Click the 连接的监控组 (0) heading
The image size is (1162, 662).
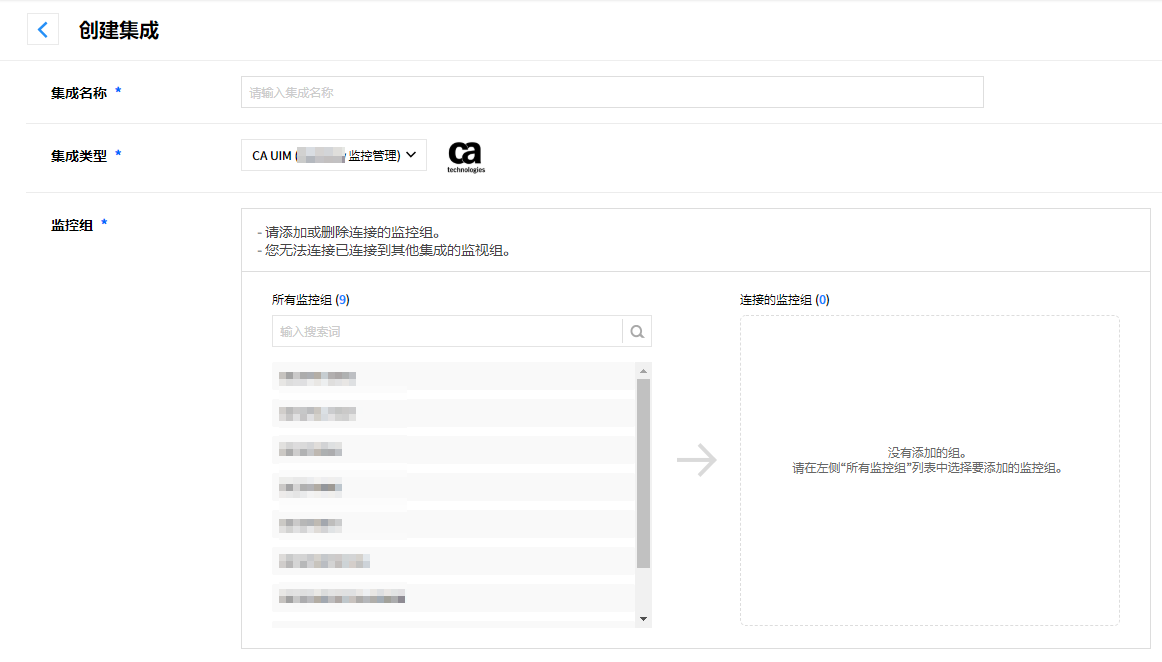[784, 300]
